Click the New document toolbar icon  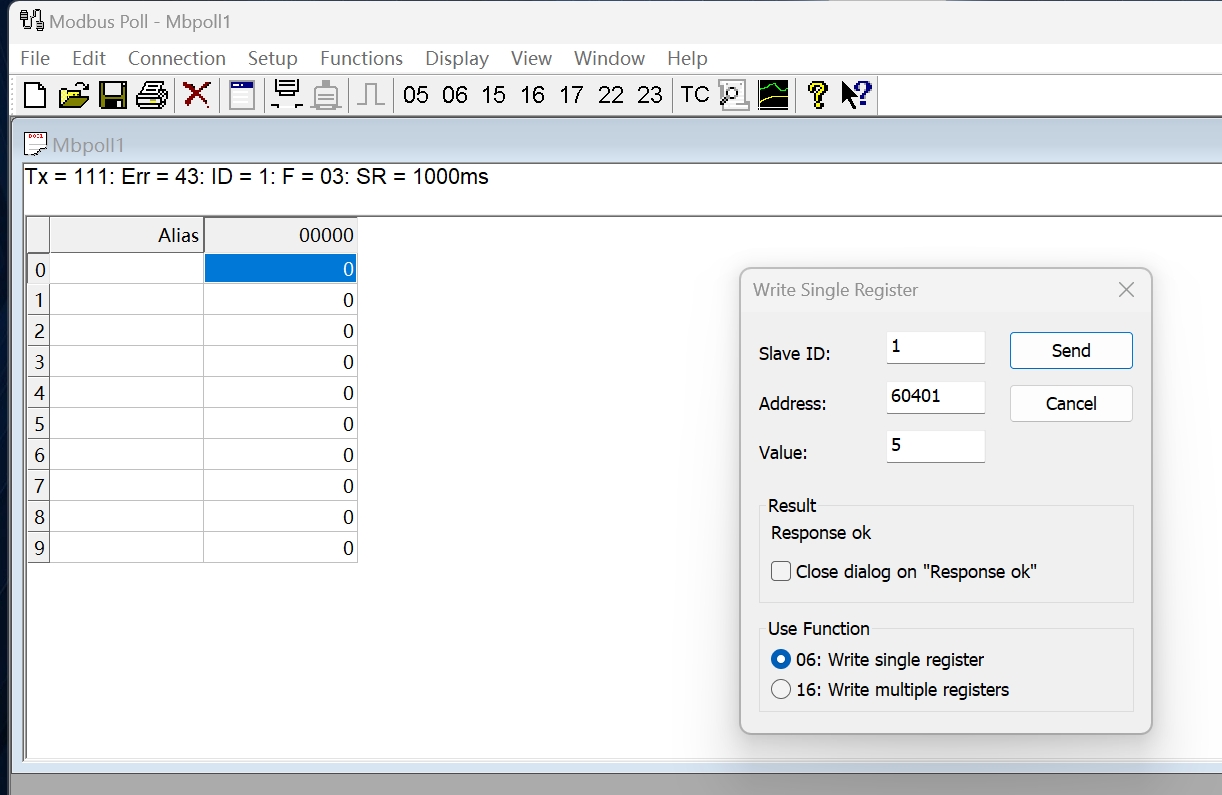click(x=35, y=95)
